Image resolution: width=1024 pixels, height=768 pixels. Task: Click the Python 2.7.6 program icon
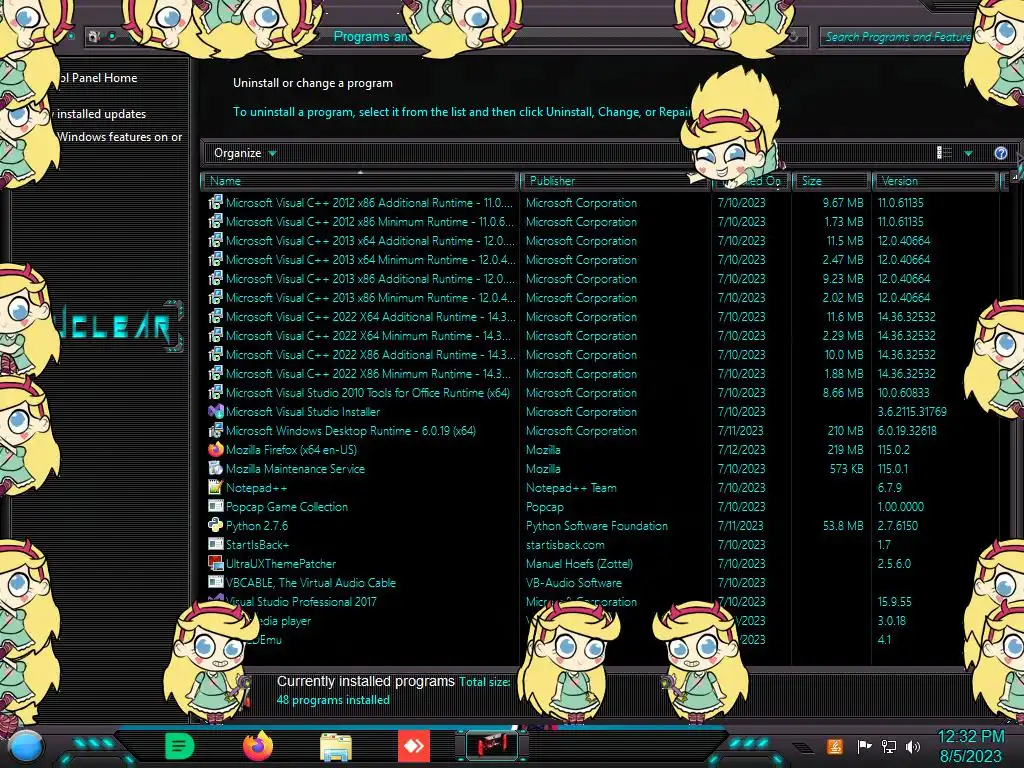[216, 525]
